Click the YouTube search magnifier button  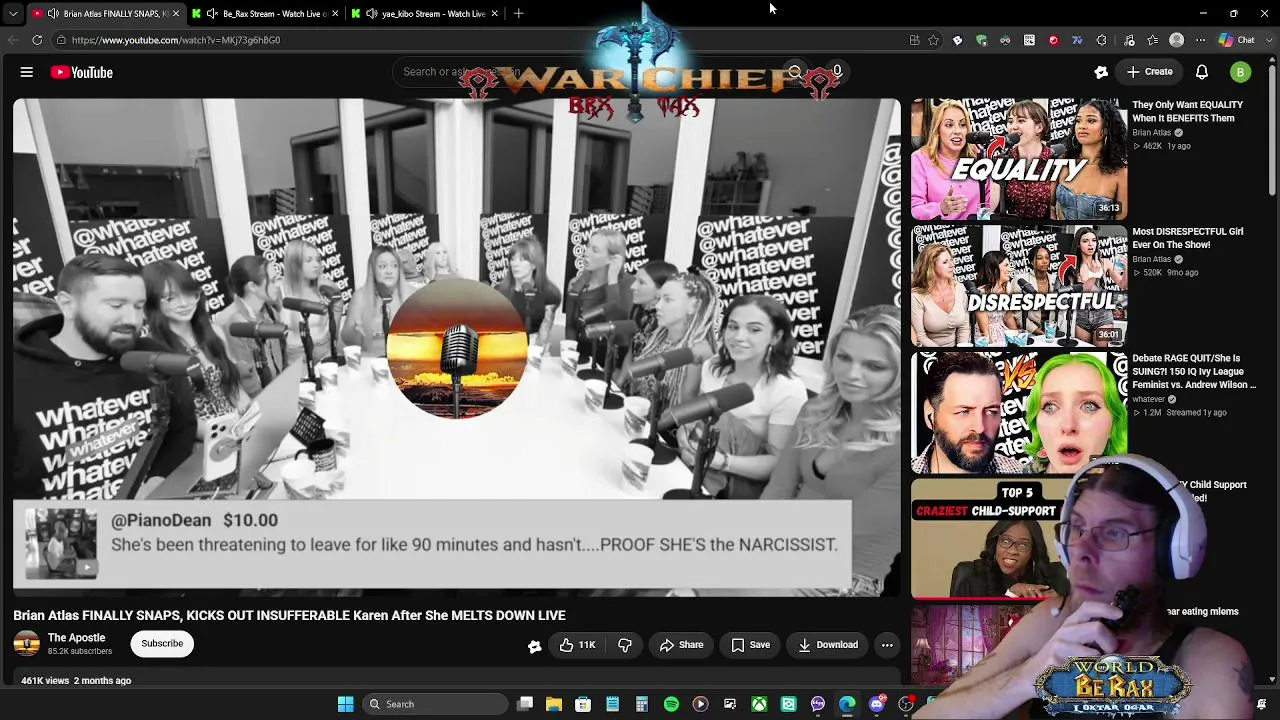795,72
